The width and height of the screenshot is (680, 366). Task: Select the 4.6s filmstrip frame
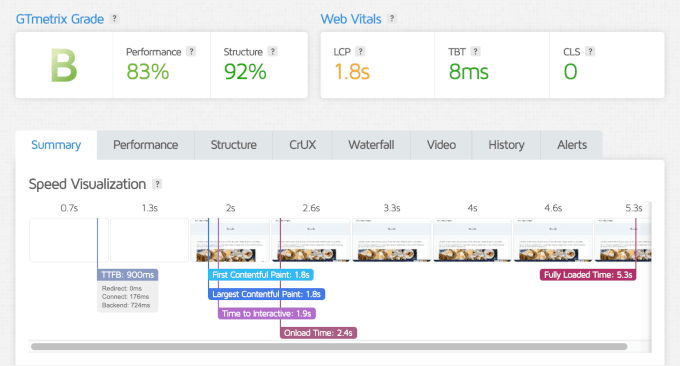coord(553,240)
